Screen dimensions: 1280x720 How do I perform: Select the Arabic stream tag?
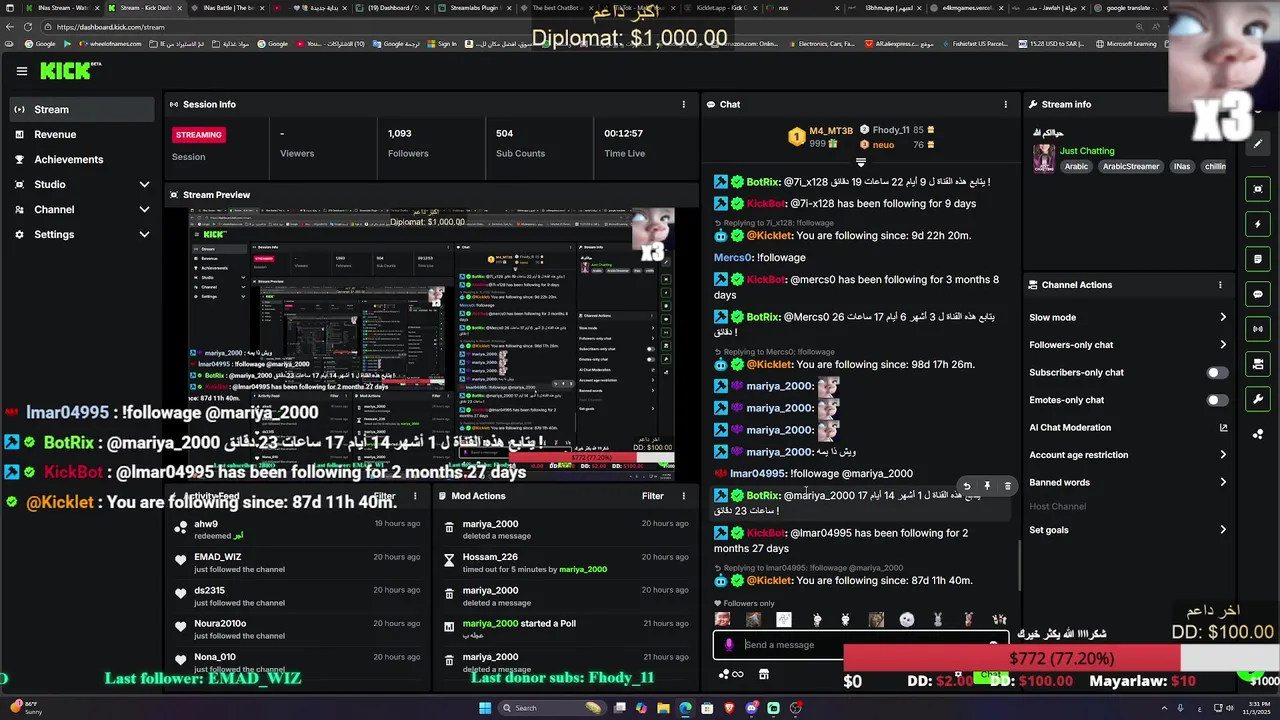[1076, 167]
